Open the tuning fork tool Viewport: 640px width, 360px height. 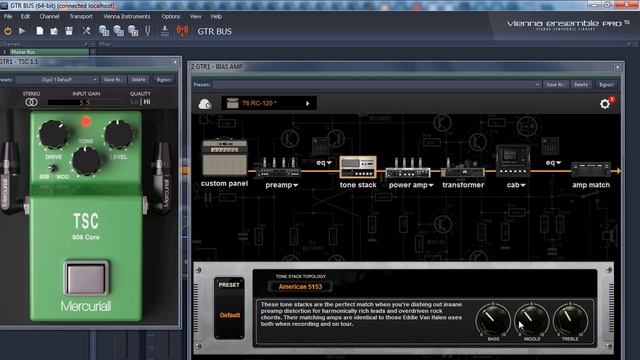[x=148, y=31]
